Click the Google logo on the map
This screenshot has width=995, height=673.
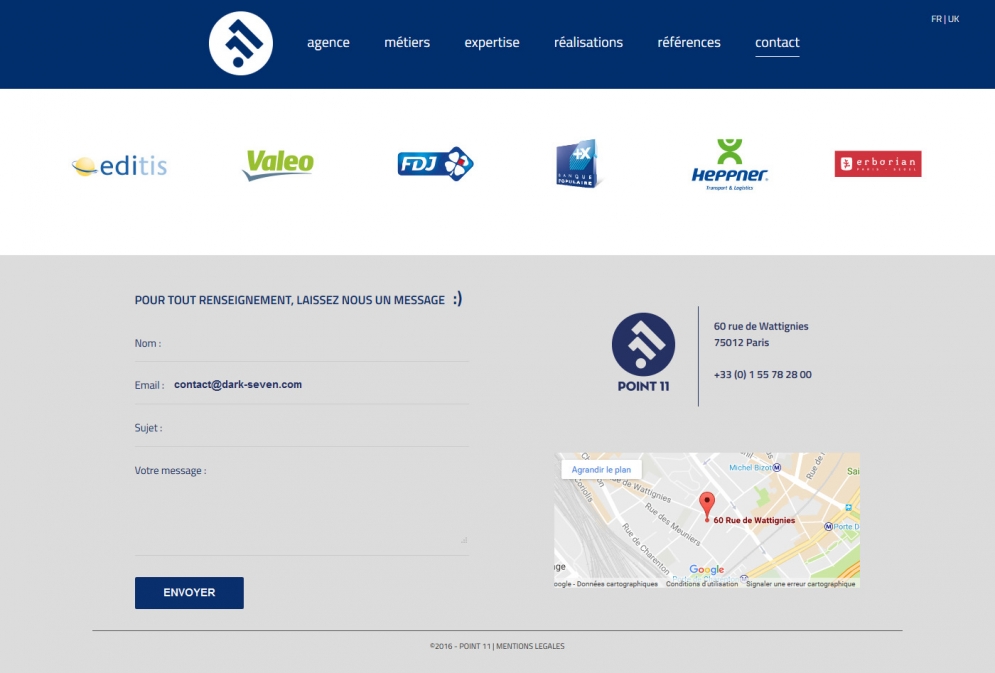706,570
